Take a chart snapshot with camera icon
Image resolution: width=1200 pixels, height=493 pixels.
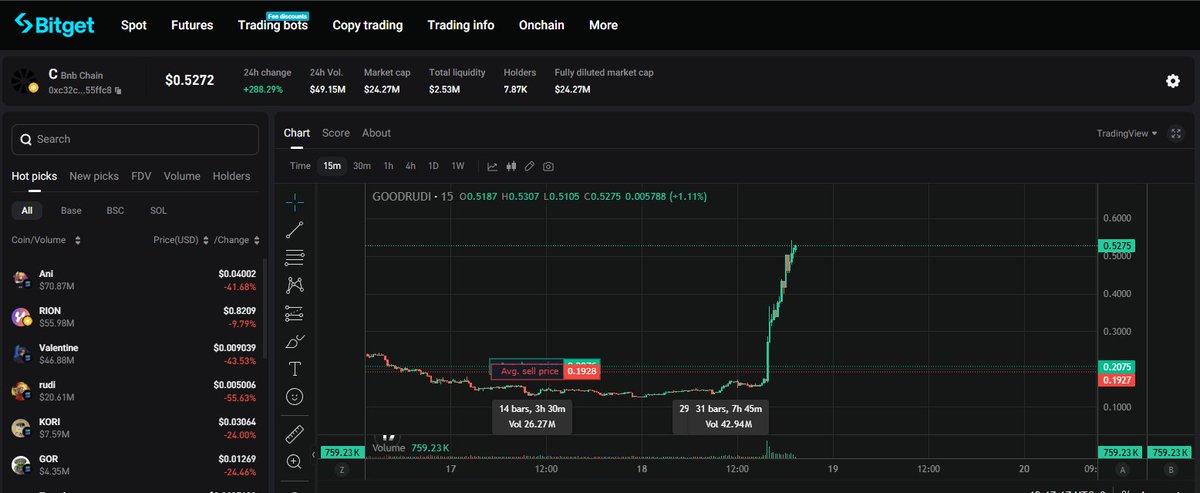pos(548,166)
